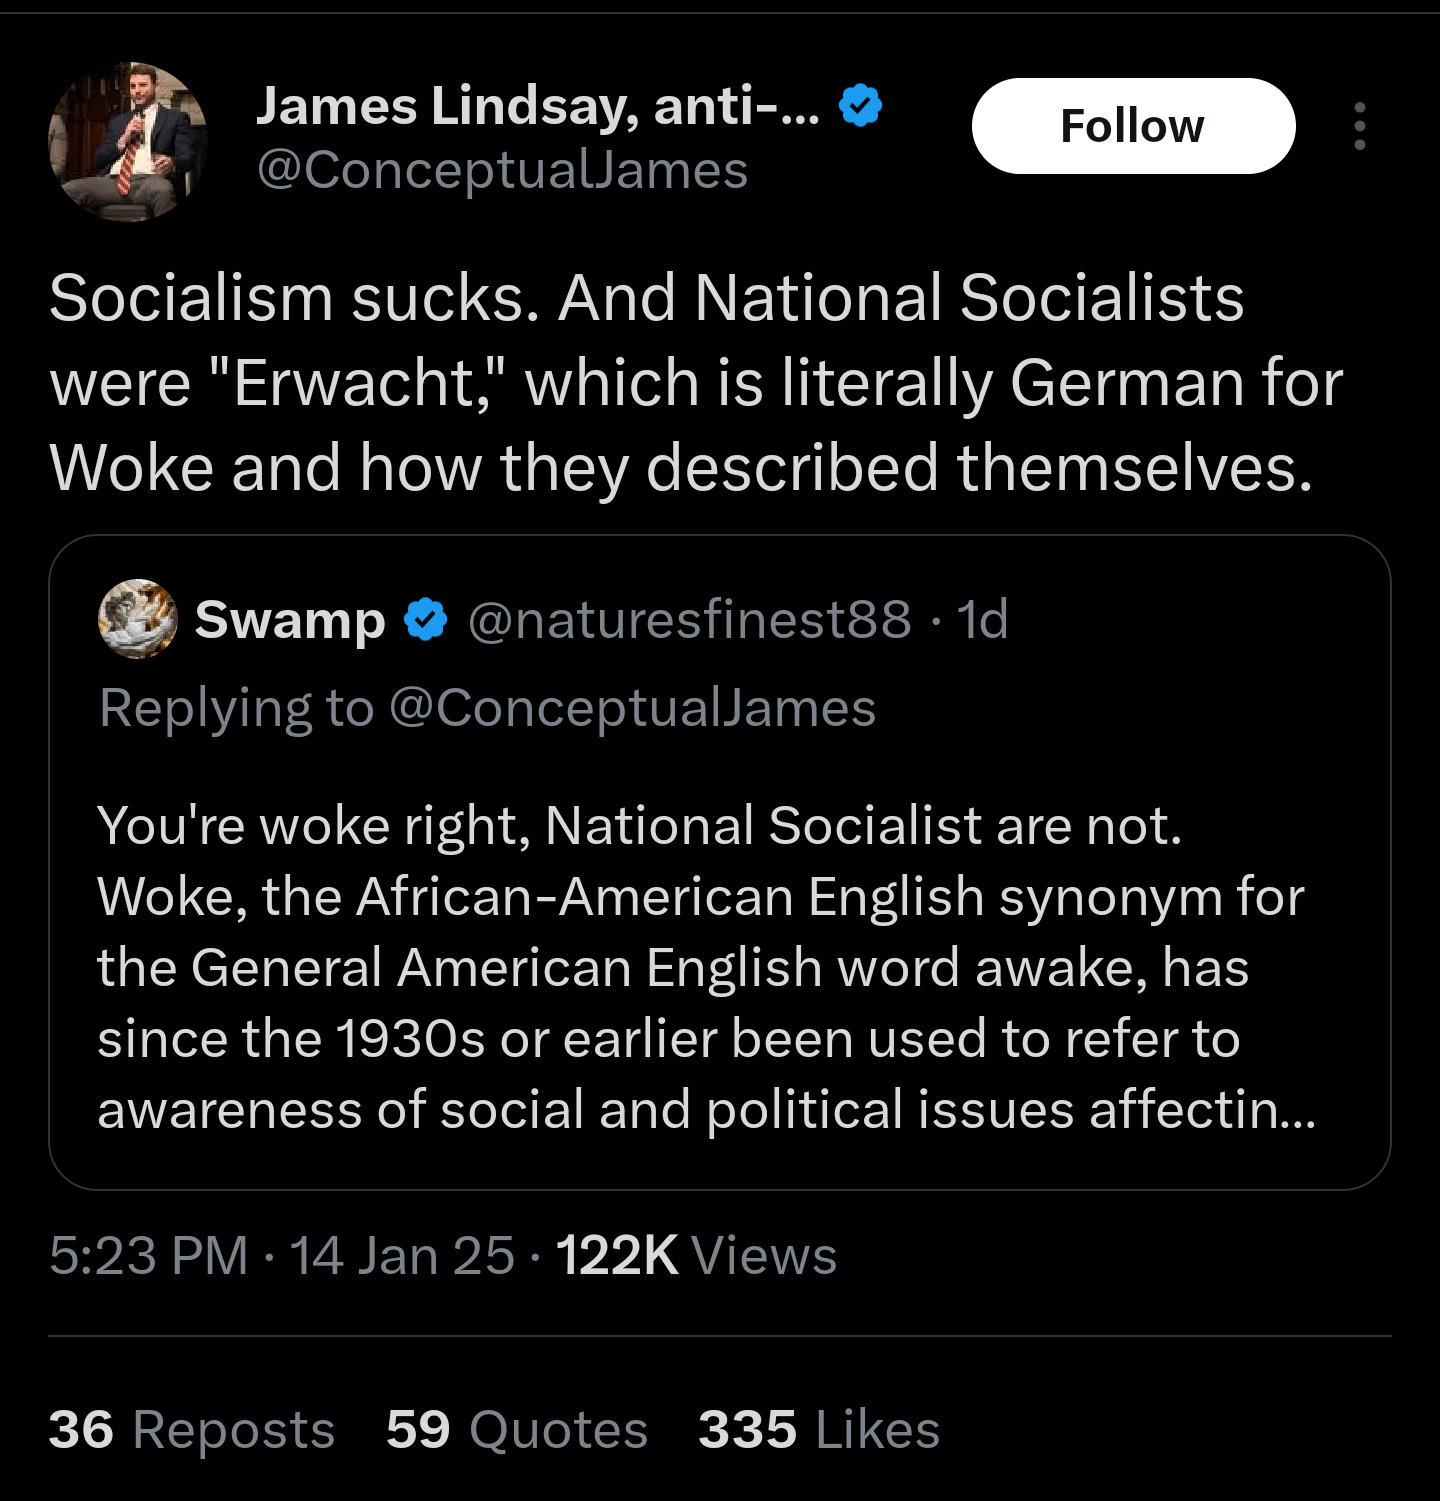Click the 1d timestamp on quoted tweet

(x=982, y=620)
